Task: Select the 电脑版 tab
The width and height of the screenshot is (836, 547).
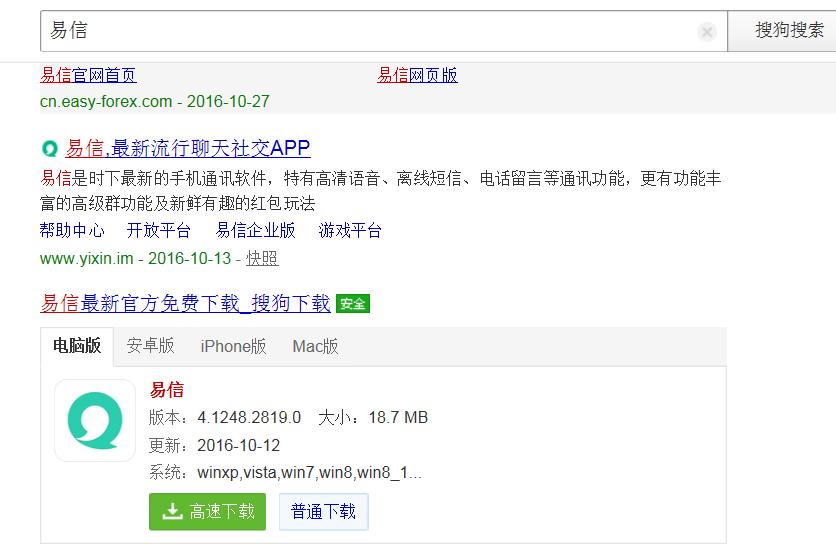Action: (x=77, y=346)
